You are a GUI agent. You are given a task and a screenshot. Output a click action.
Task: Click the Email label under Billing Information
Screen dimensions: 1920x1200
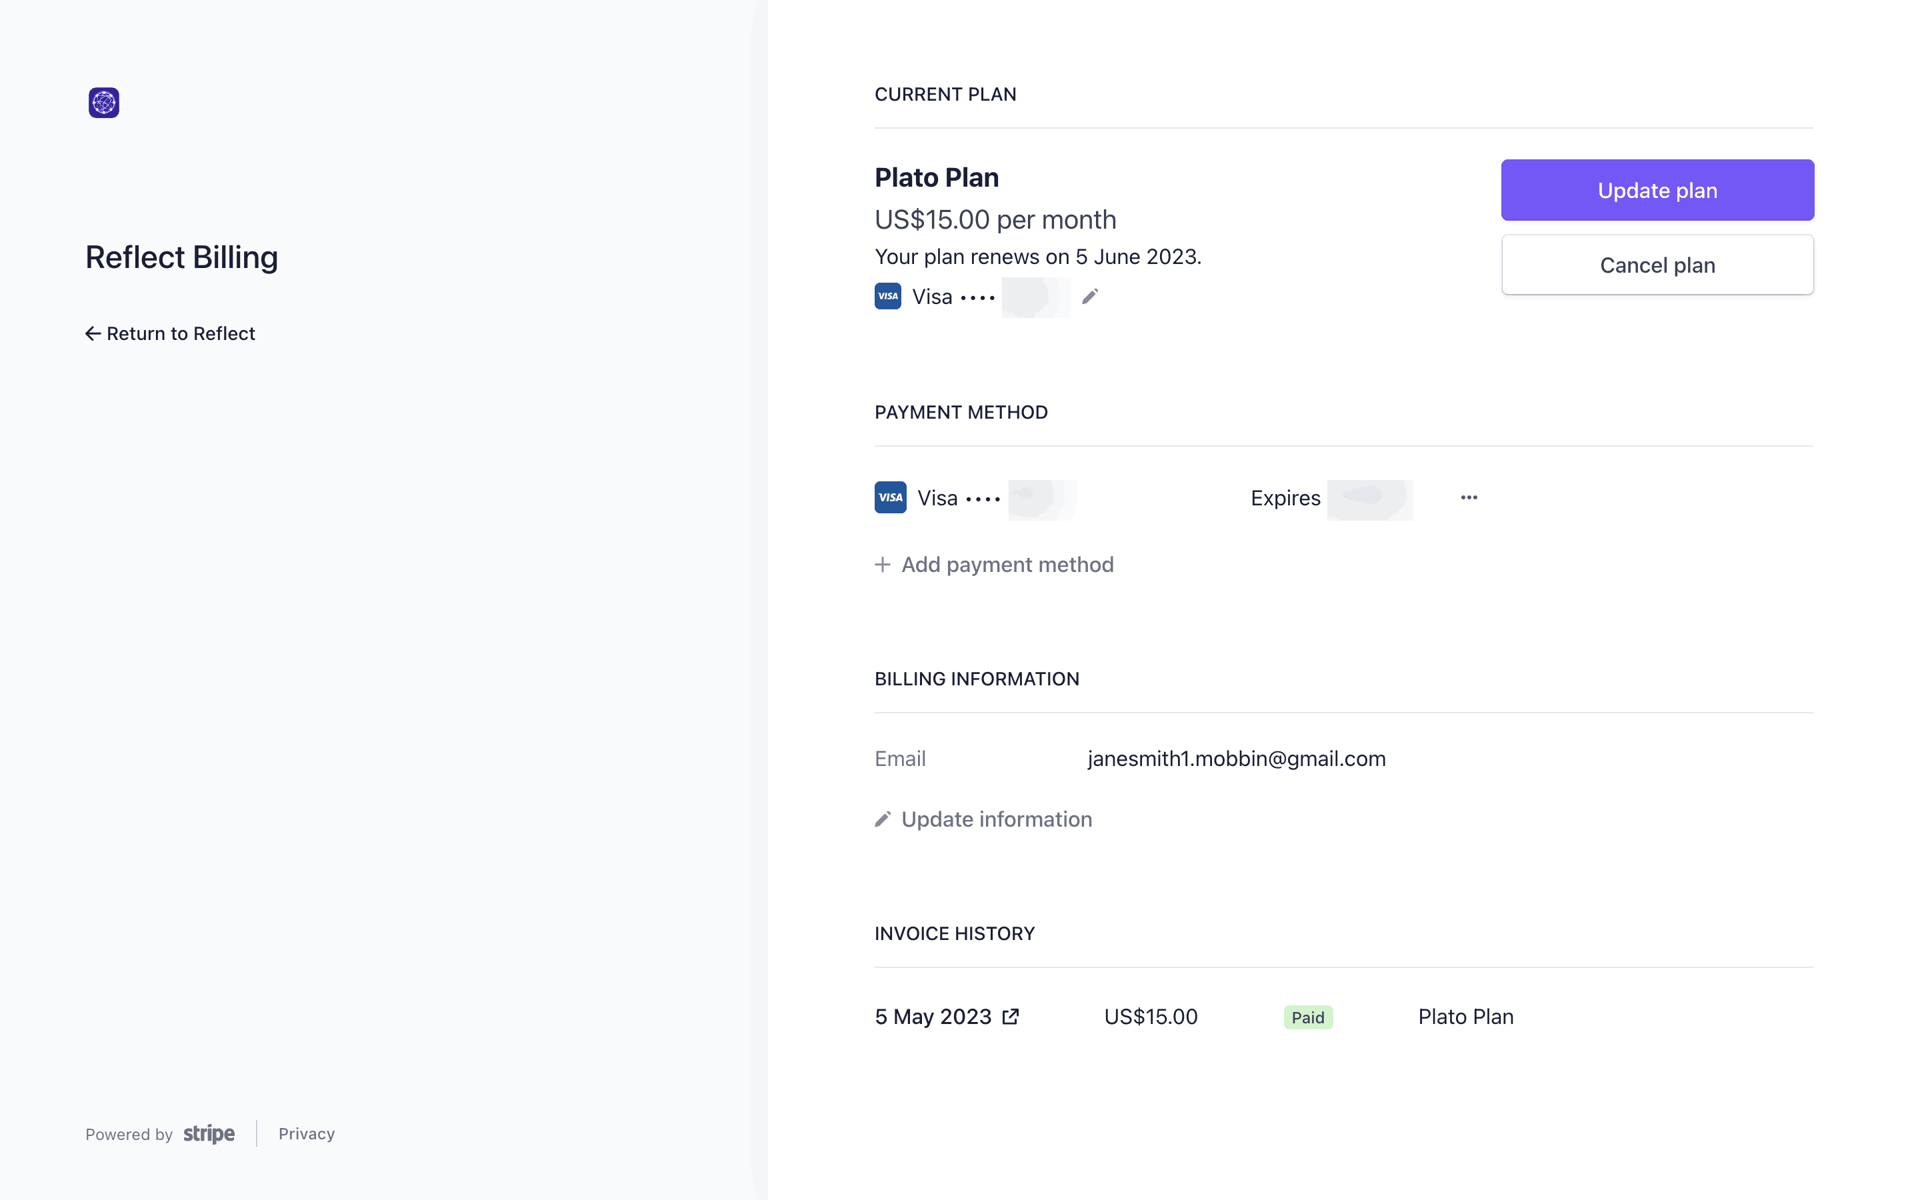pos(900,759)
